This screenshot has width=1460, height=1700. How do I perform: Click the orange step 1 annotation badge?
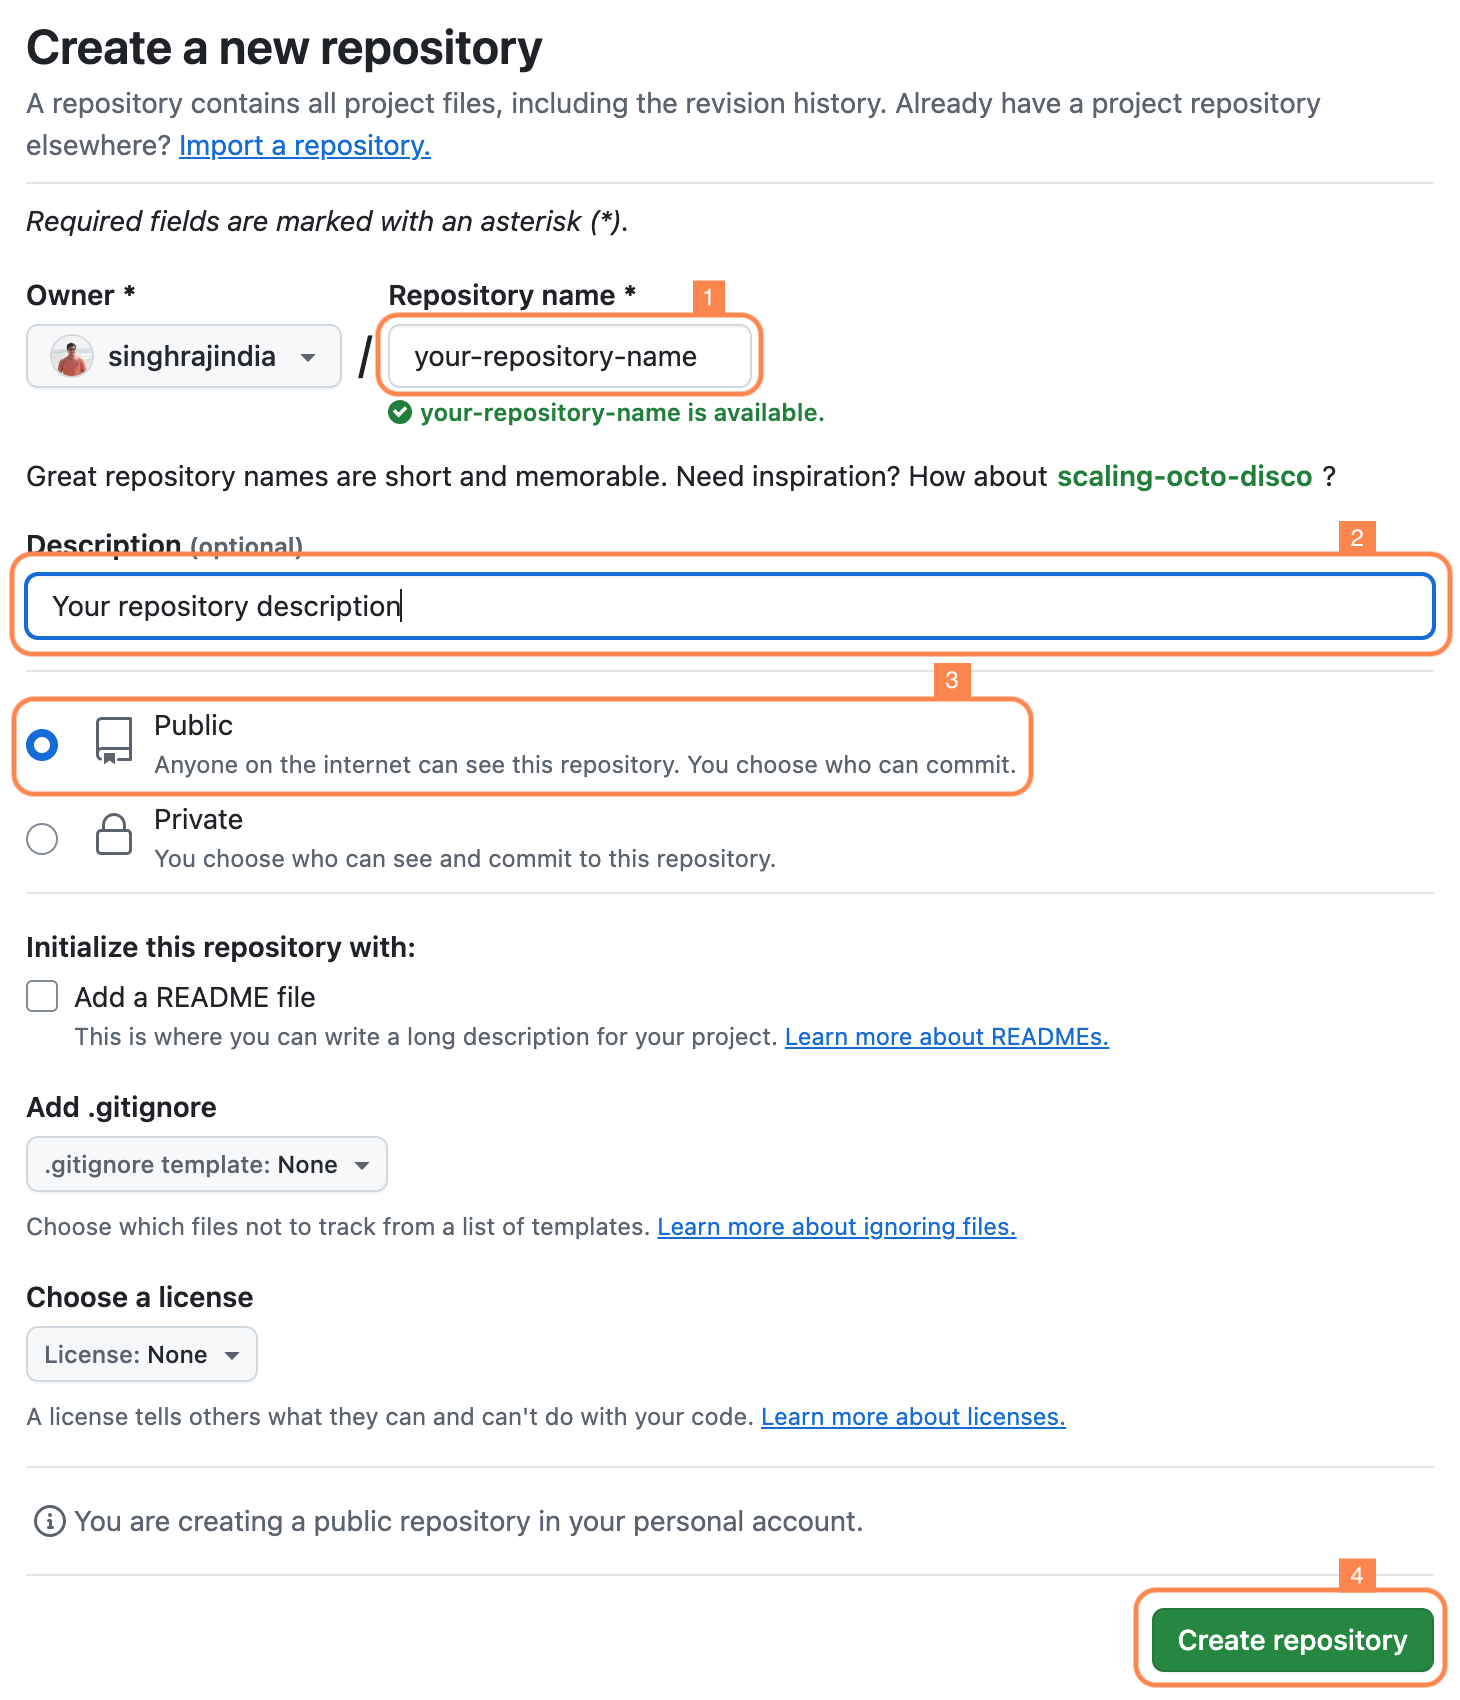[708, 297]
